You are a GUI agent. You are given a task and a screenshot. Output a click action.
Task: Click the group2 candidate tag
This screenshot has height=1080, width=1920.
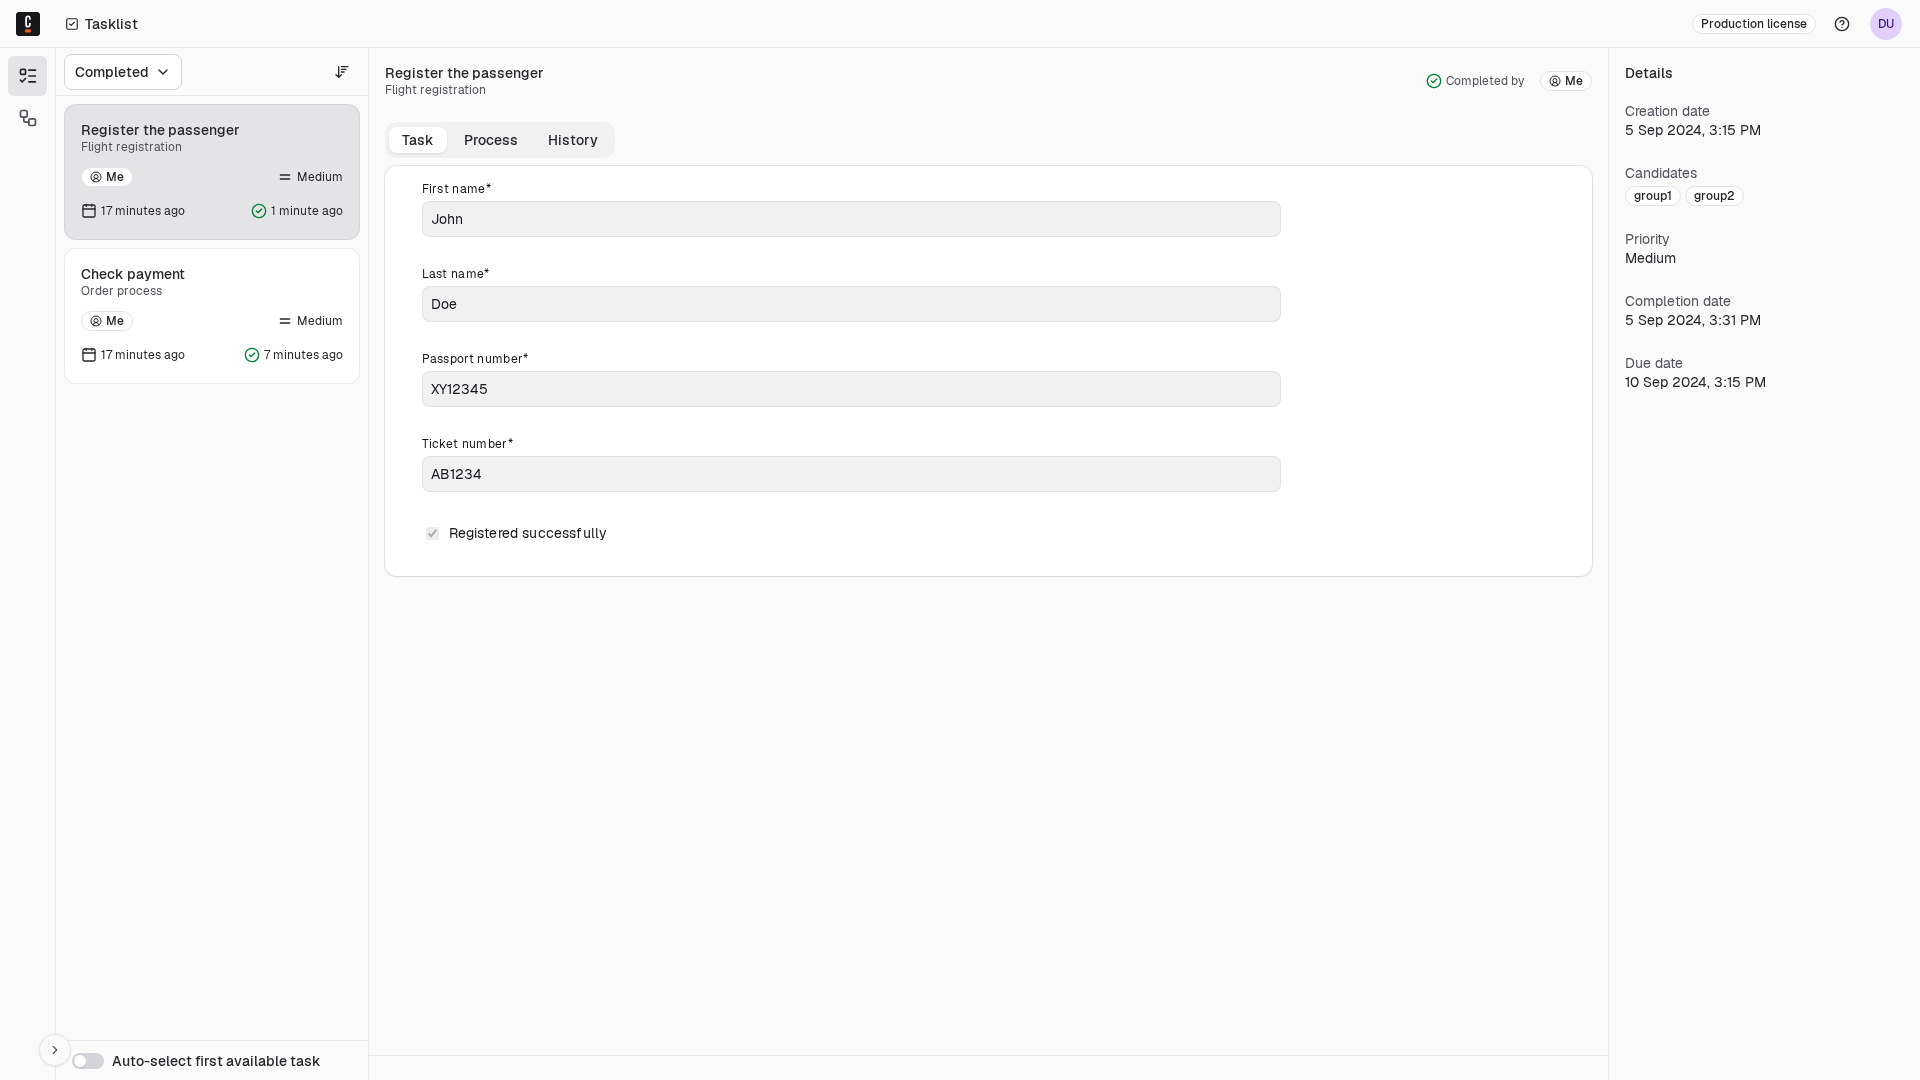pos(1714,196)
